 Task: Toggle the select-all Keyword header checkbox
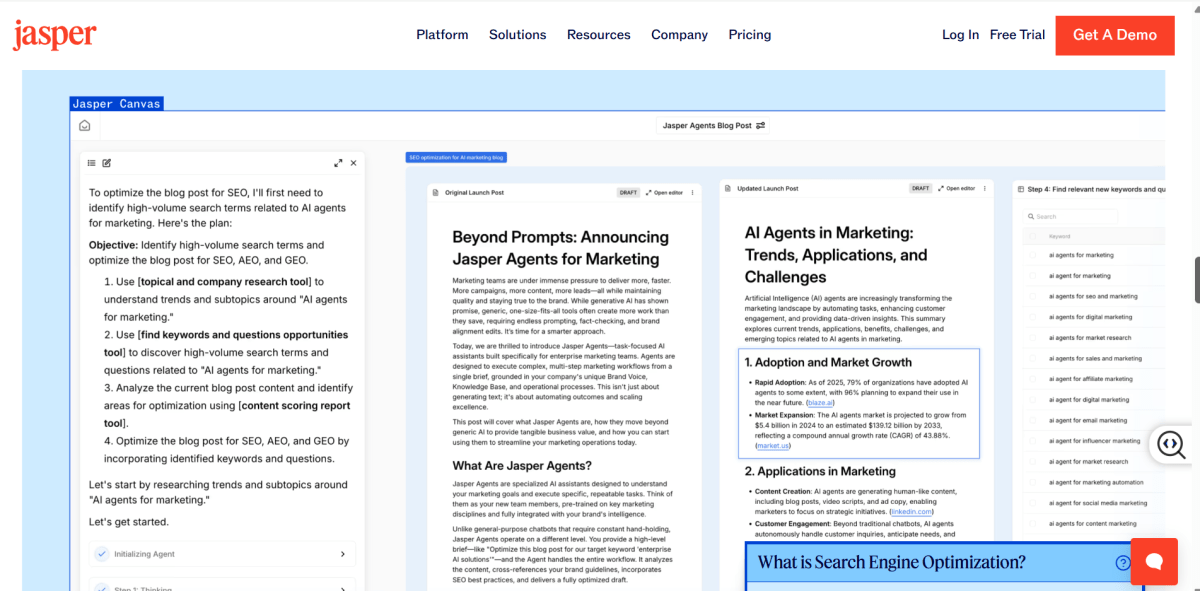1033,237
